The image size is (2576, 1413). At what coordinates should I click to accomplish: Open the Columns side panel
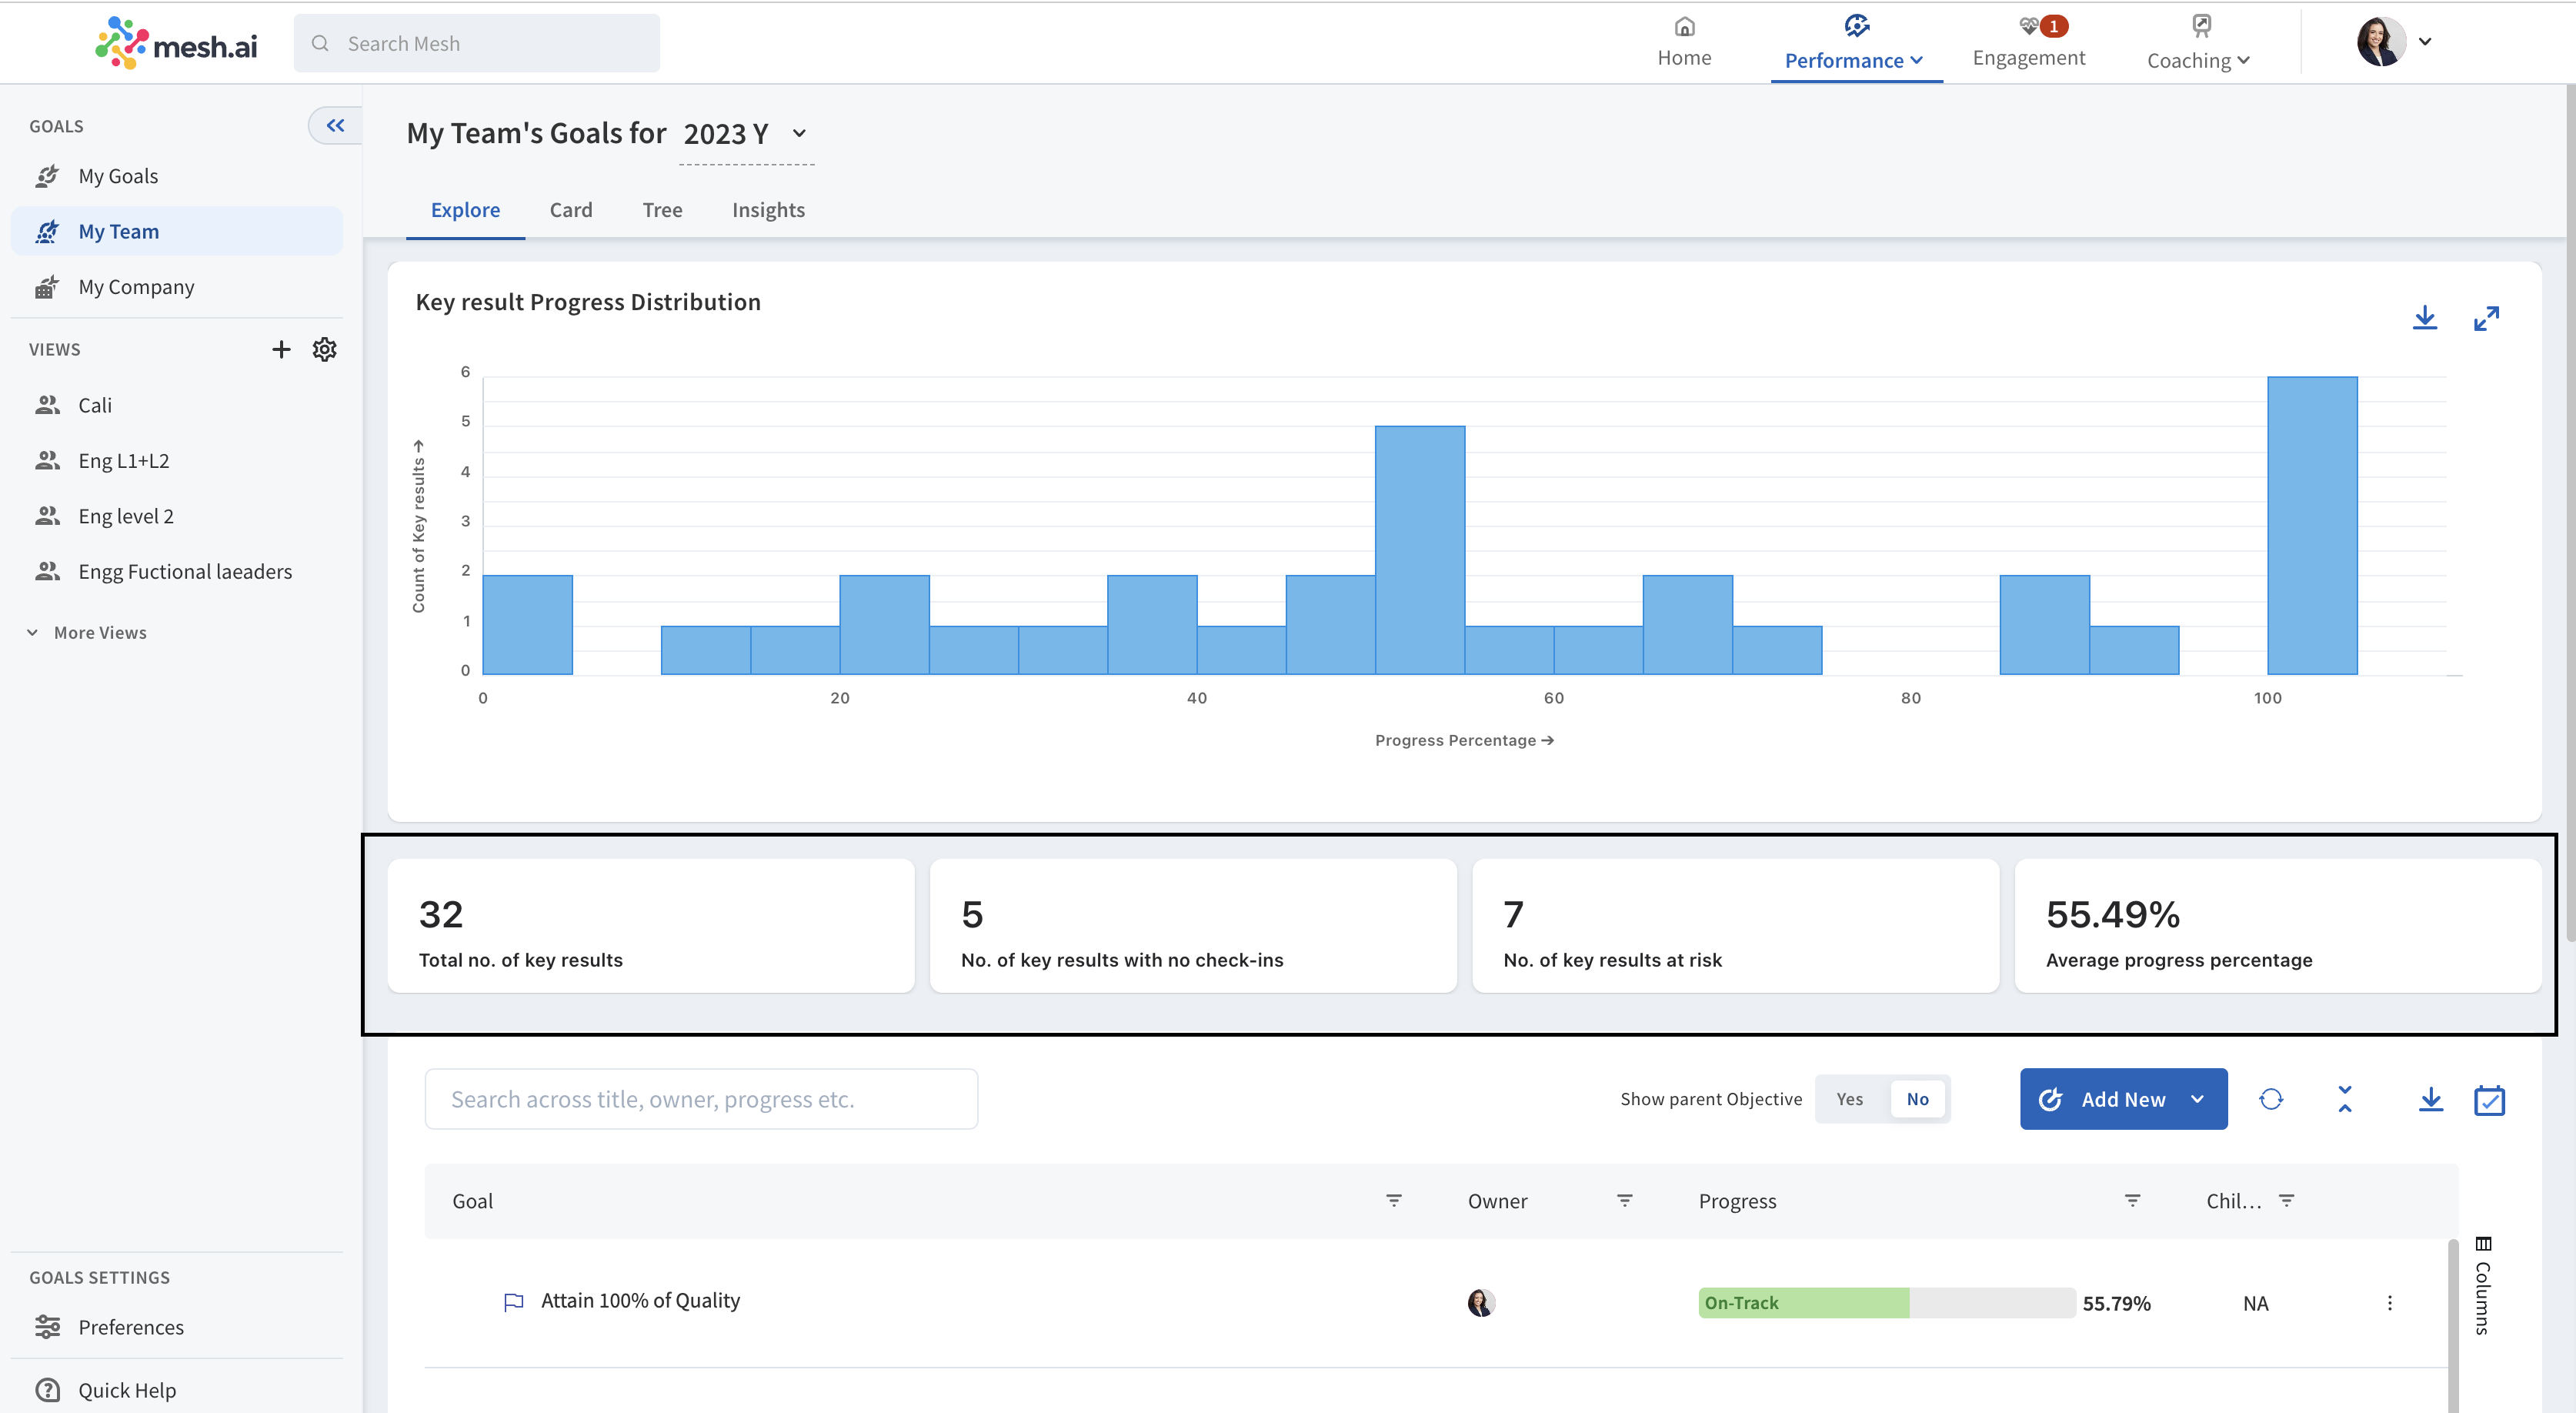coord(2483,1285)
